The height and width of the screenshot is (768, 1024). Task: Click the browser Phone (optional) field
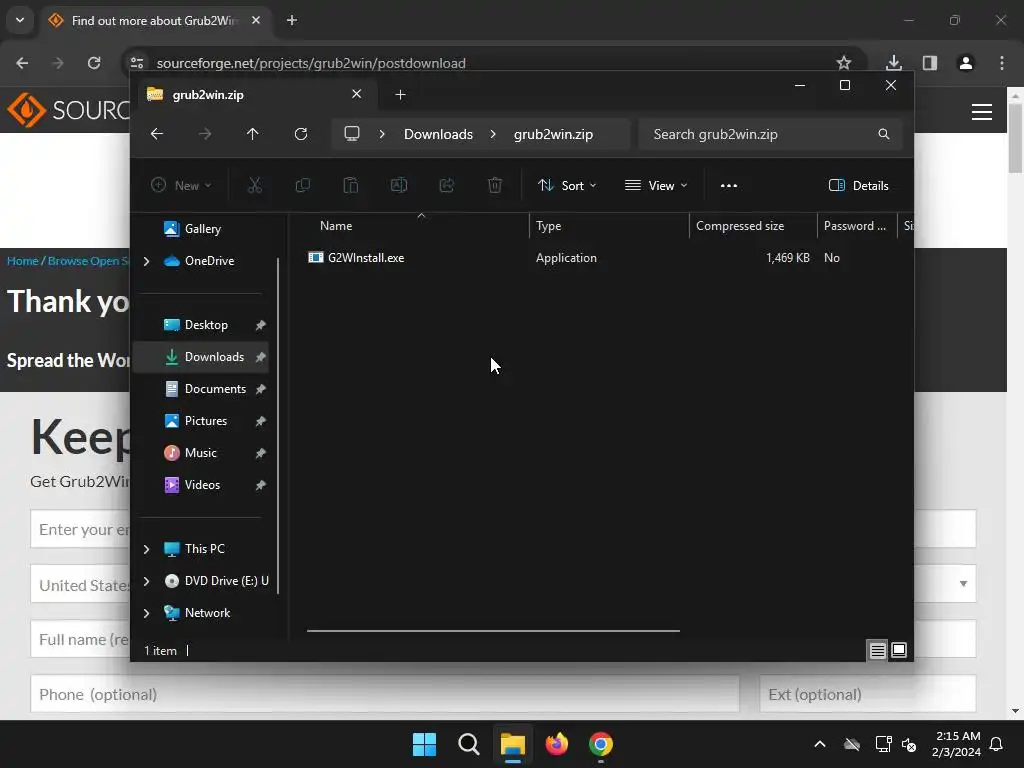point(385,694)
